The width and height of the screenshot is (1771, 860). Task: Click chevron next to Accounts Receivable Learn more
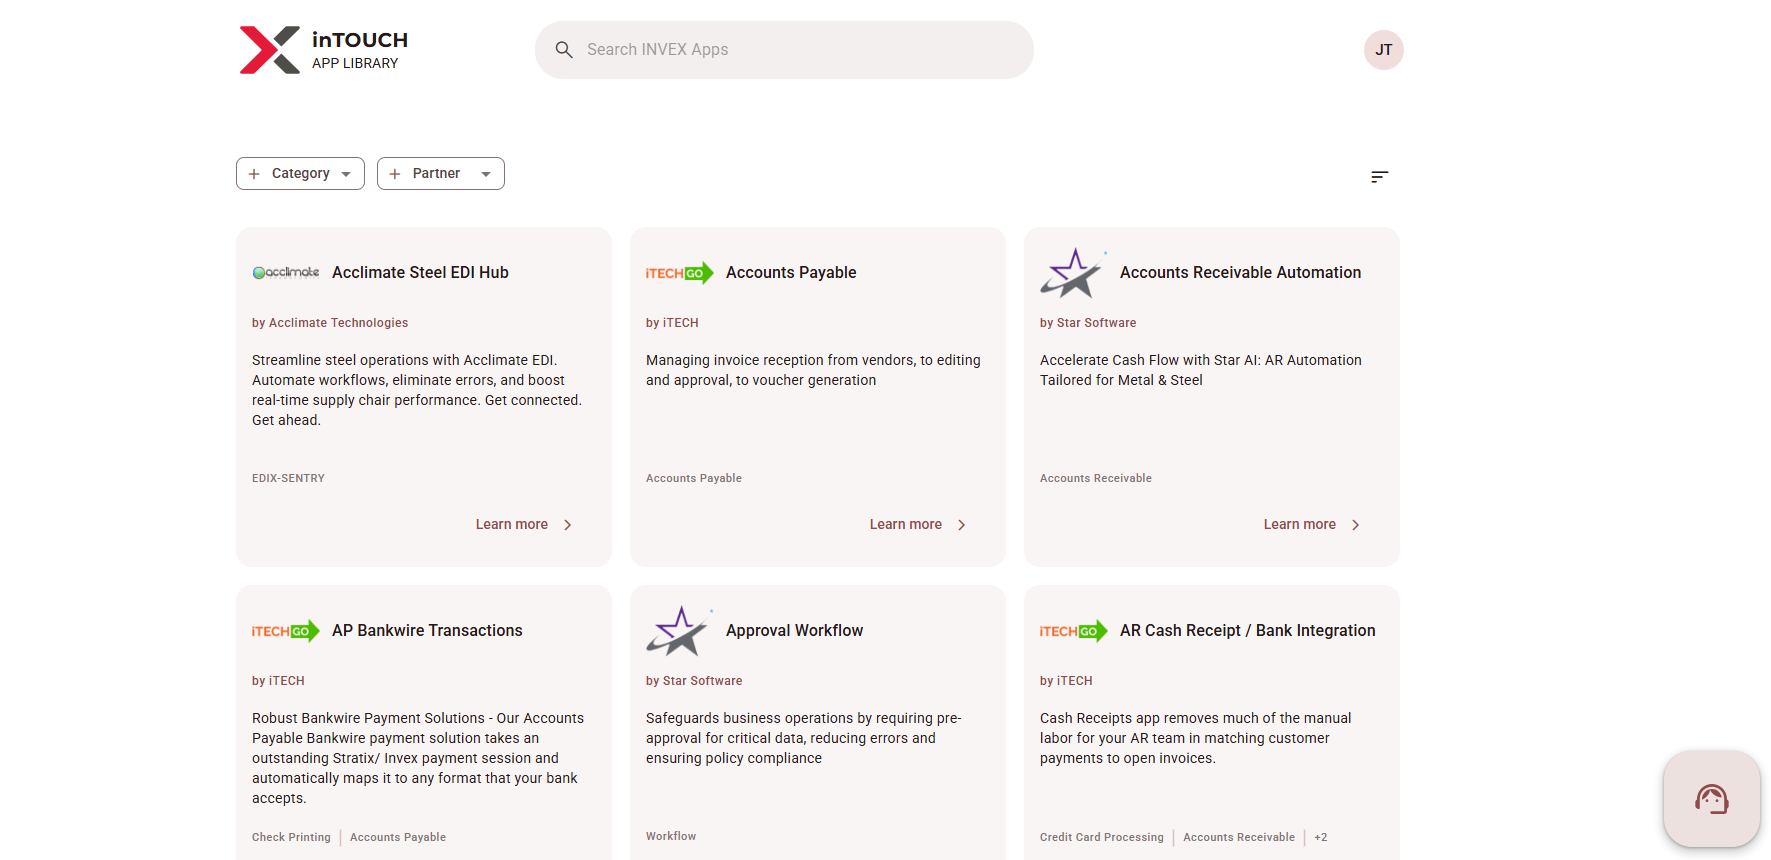coord(1356,525)
